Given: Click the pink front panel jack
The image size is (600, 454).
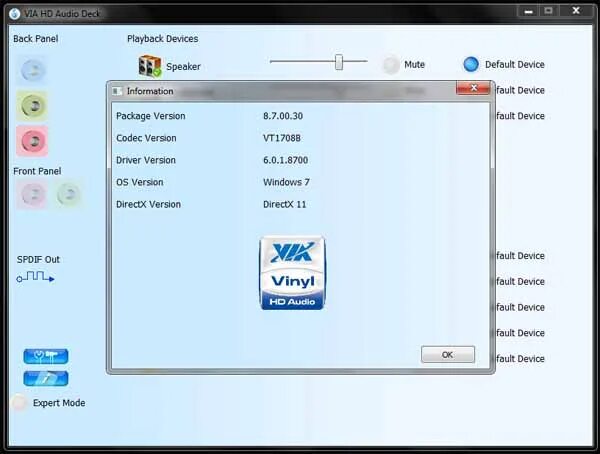Looking at the screenshot, I should click(32, 194).
